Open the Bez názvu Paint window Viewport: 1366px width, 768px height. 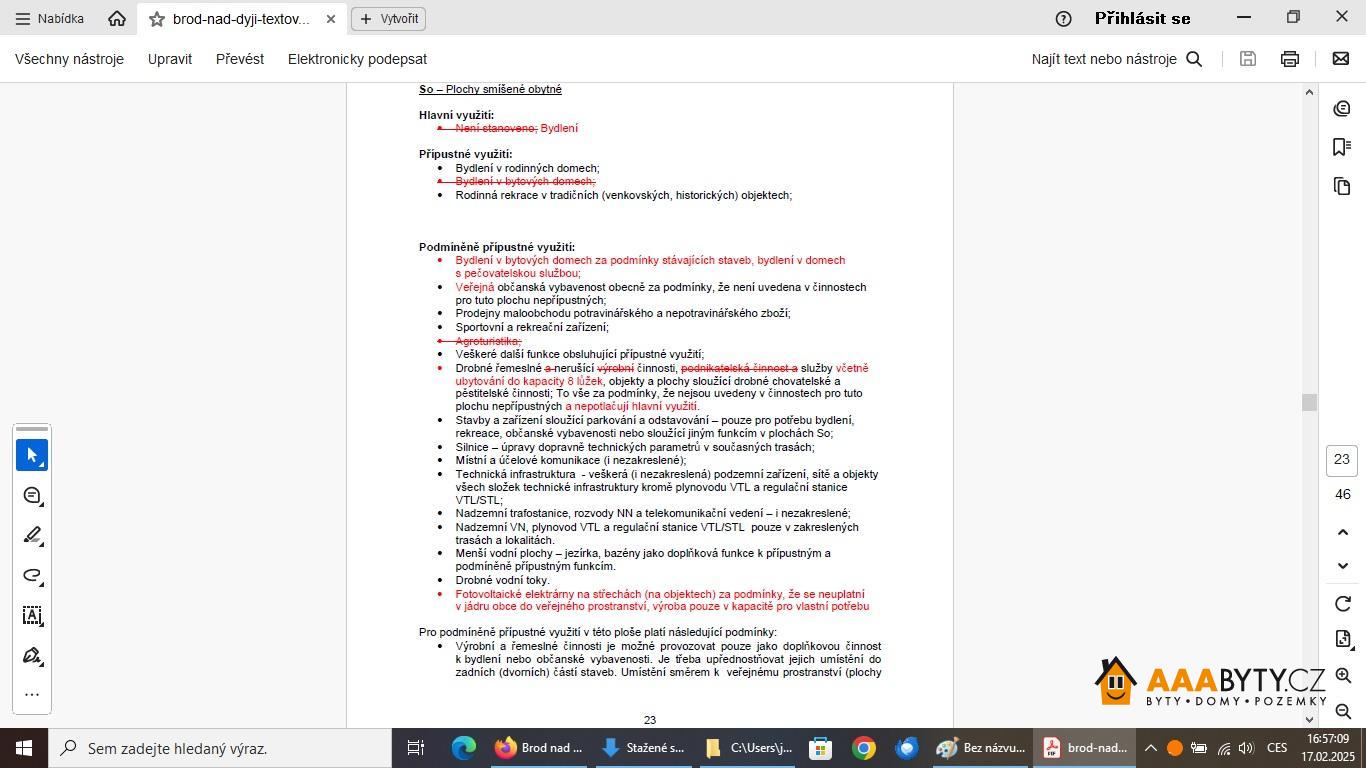click(x=982, y=748)
